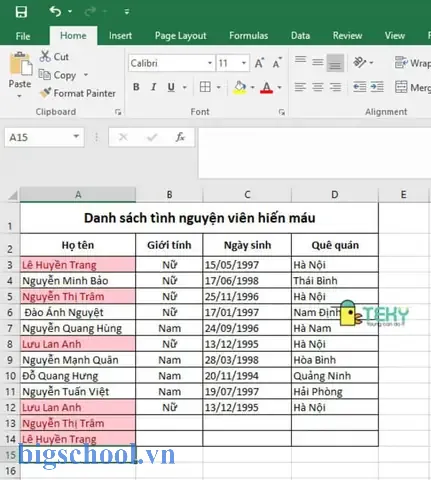Viewport: 431px width, 480px height.
Task: Click the Copy button
Action: point(57,75)
